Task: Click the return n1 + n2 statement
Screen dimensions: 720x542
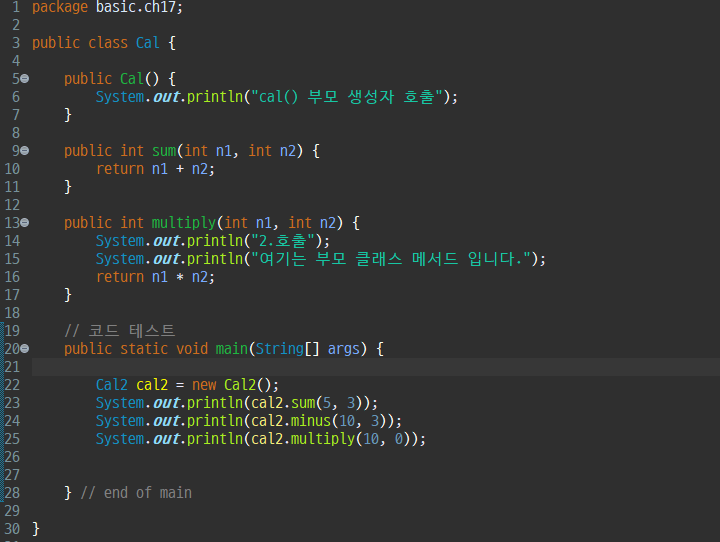Action: click(x=155, y=169)
